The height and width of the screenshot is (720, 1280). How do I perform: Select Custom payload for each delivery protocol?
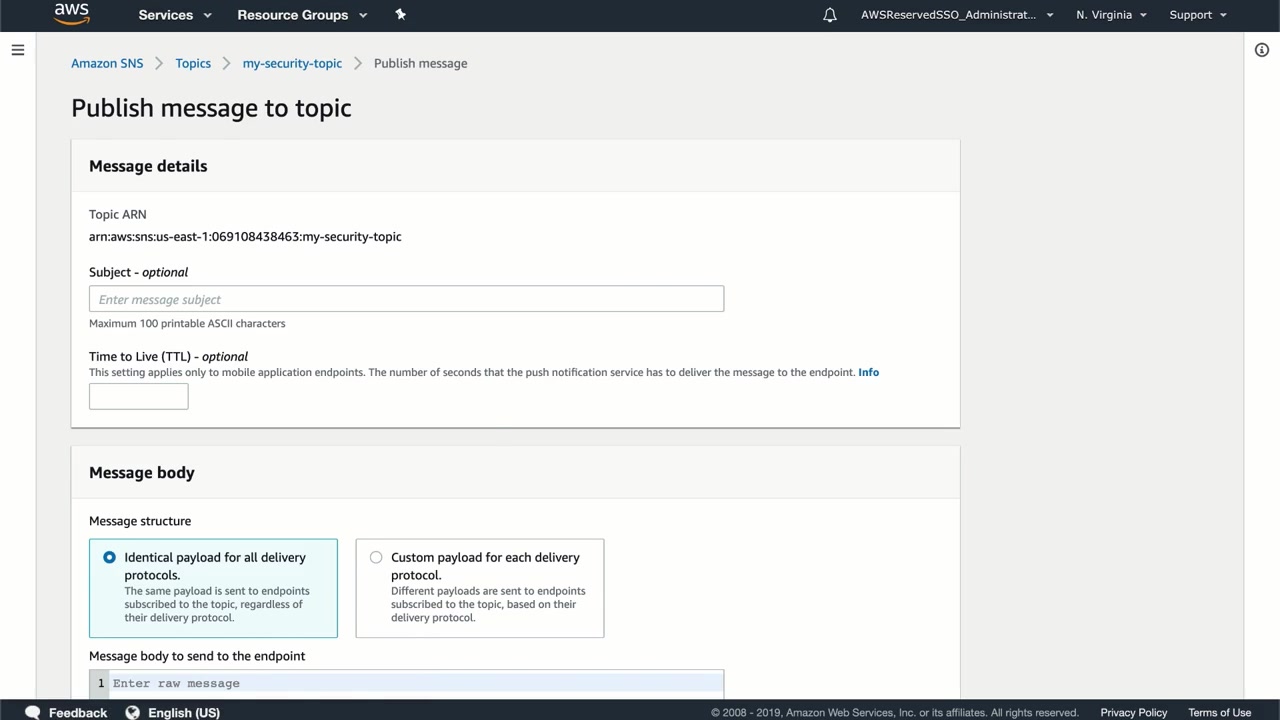[x=376, y=558]
